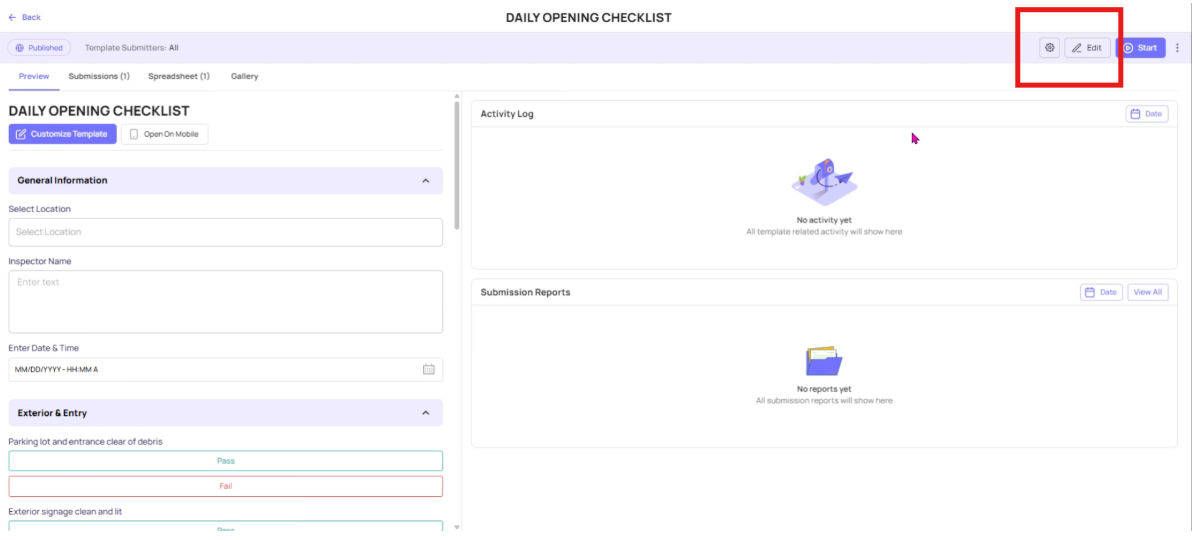The height and width of the screenshot is (540, 1192).
Task: Click the Start button
Action: (1140, 48)
